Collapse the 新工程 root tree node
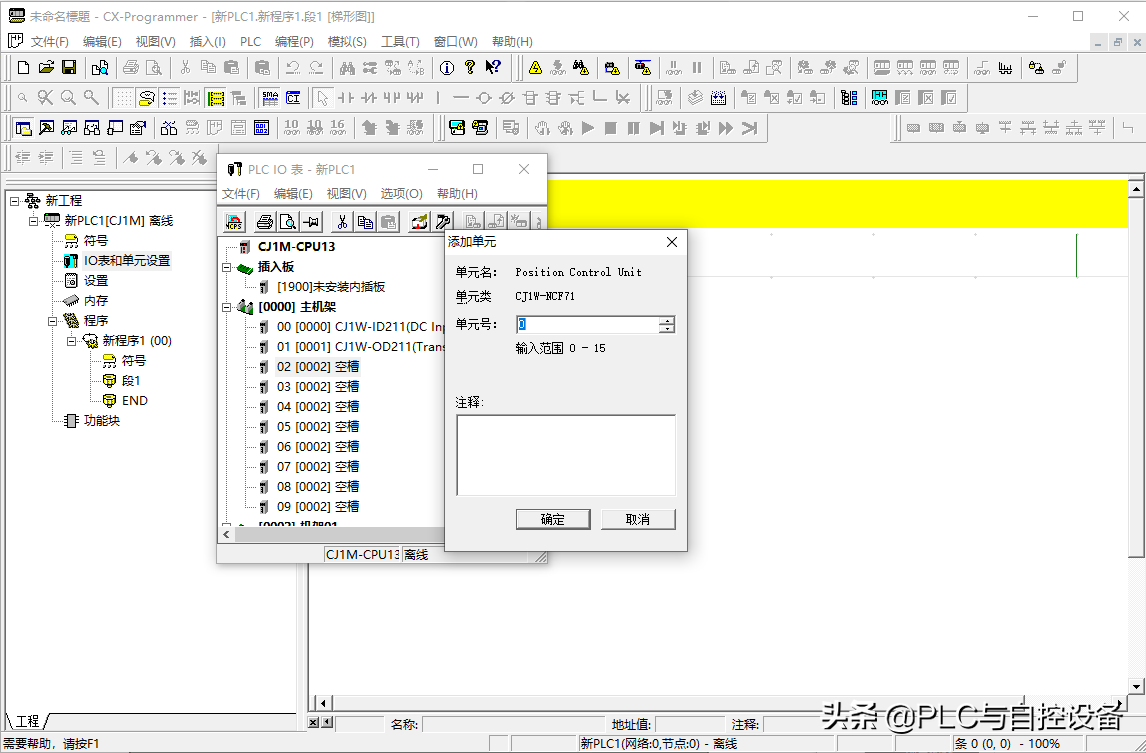Viewport: 1146px width, 753px height. (x=15, y=201)
